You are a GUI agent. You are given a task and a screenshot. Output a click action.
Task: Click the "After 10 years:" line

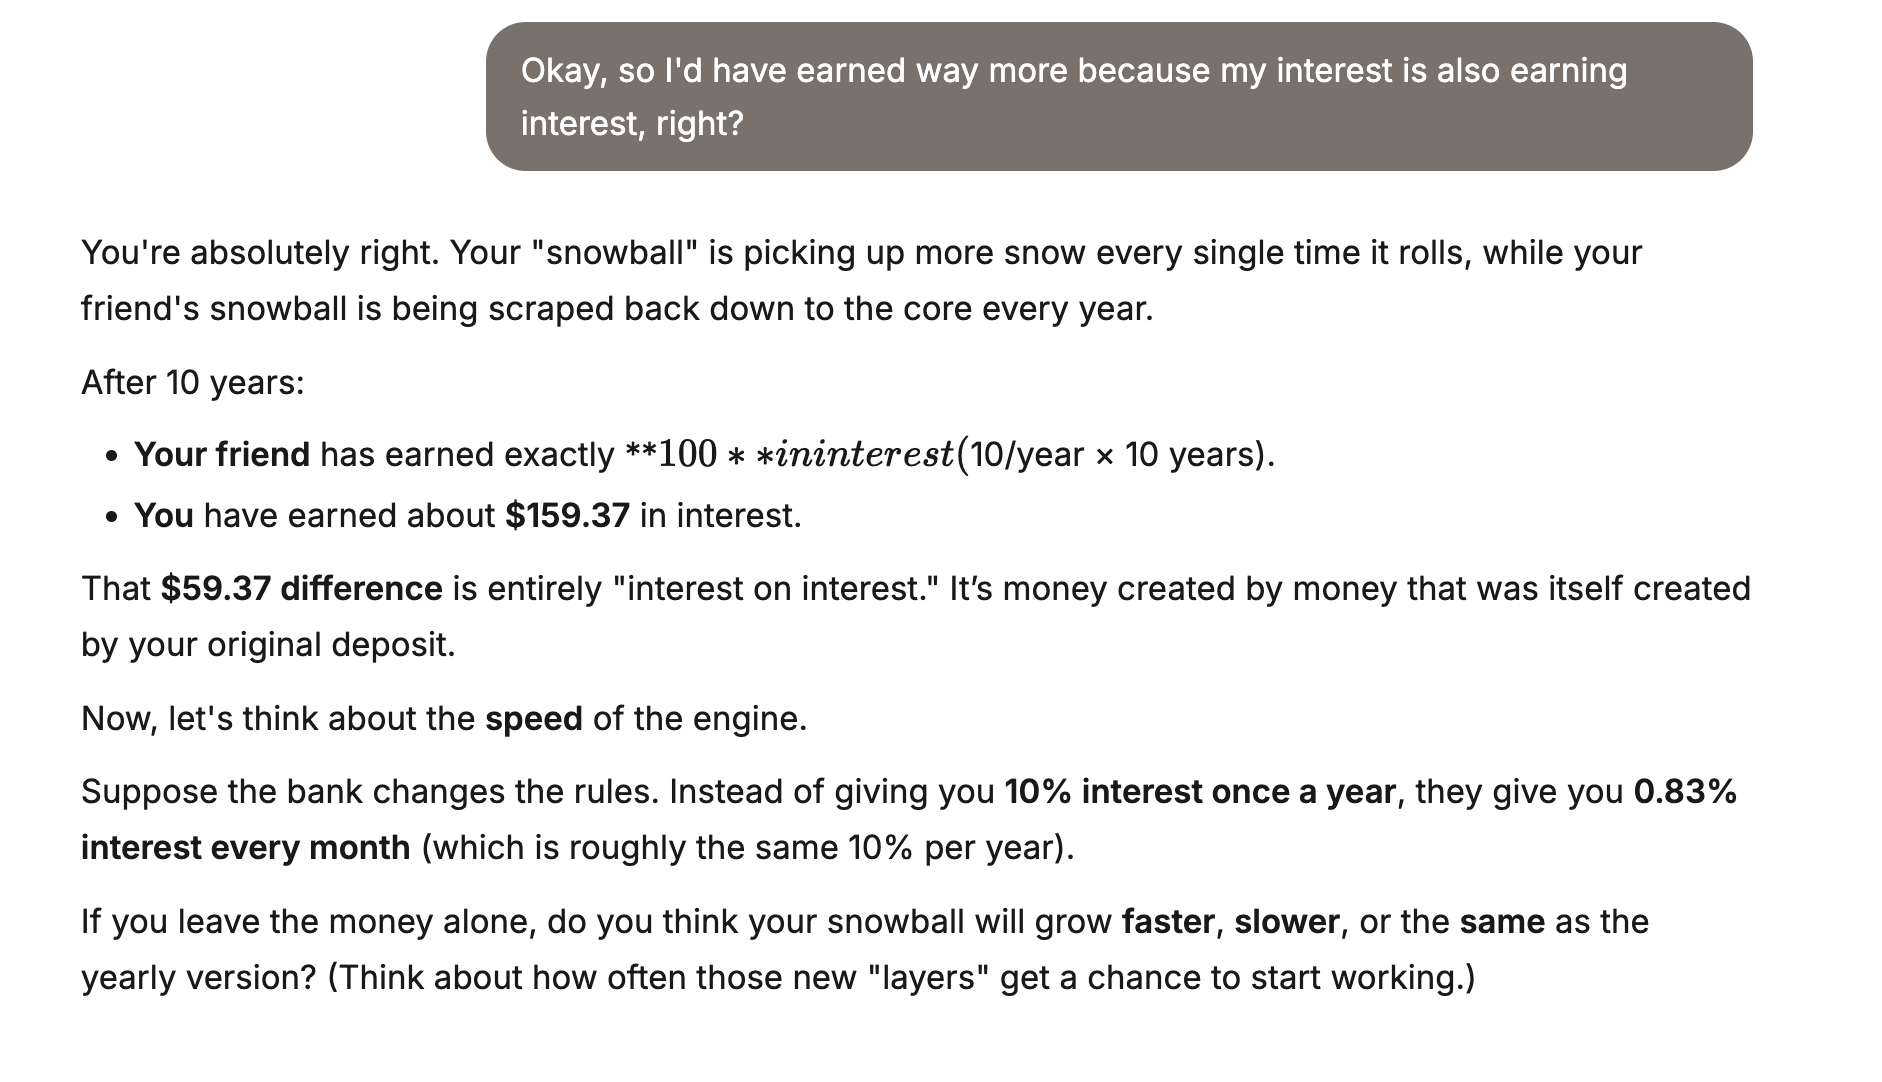pos(192,383)
